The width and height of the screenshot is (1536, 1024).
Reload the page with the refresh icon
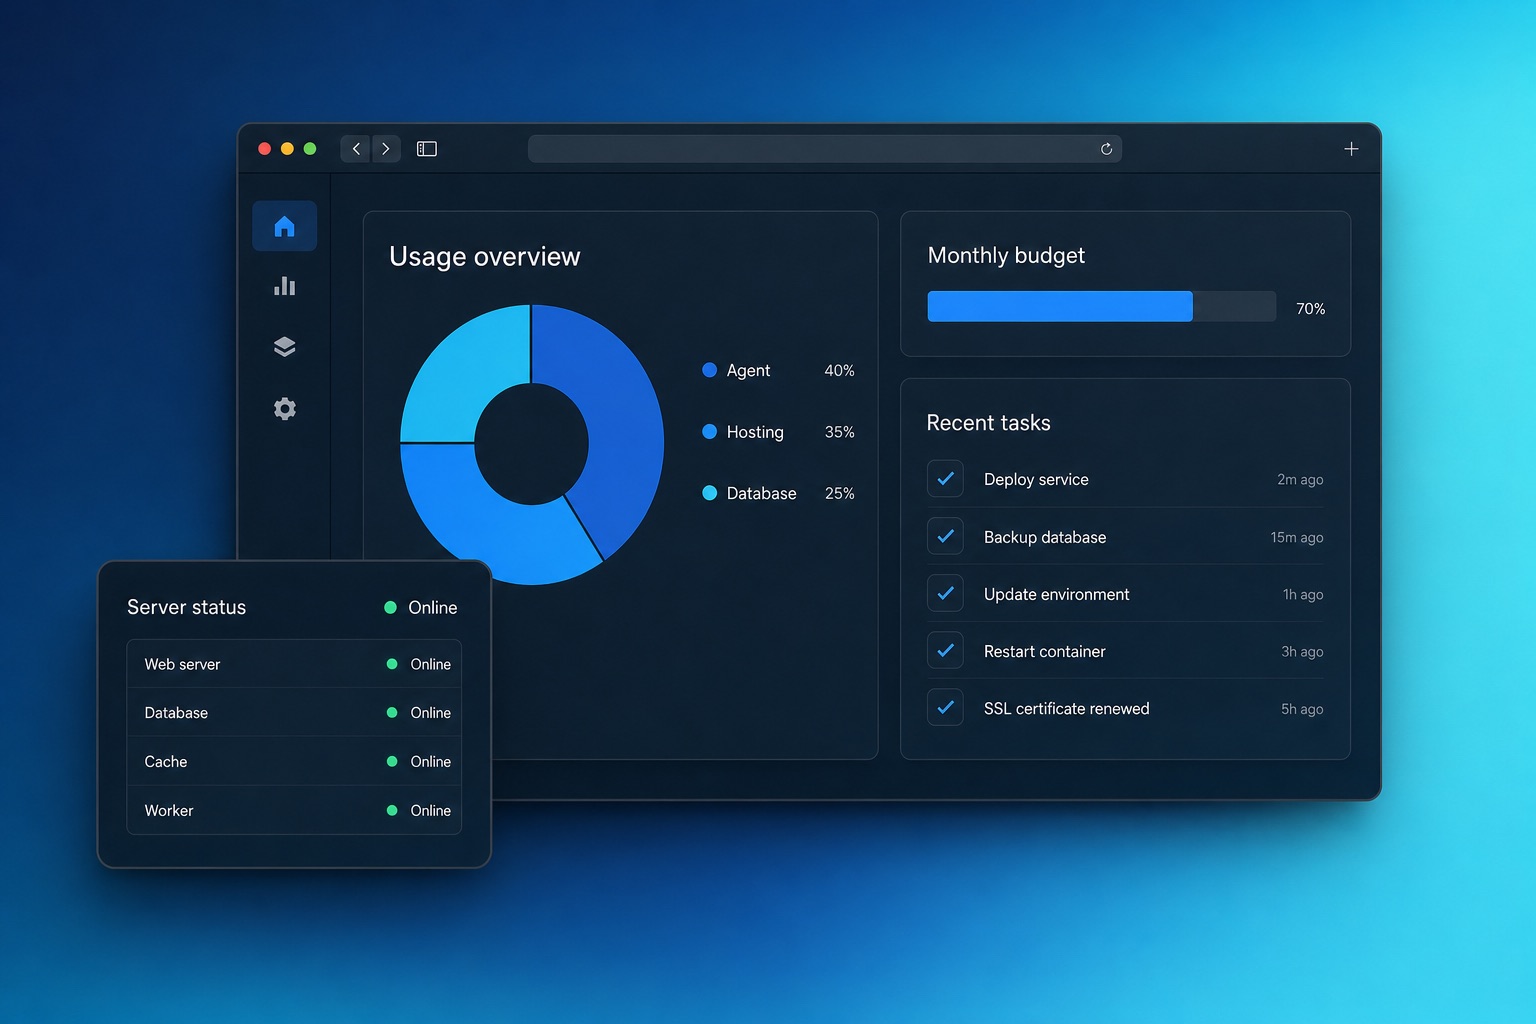click(x=1106, y=149)
